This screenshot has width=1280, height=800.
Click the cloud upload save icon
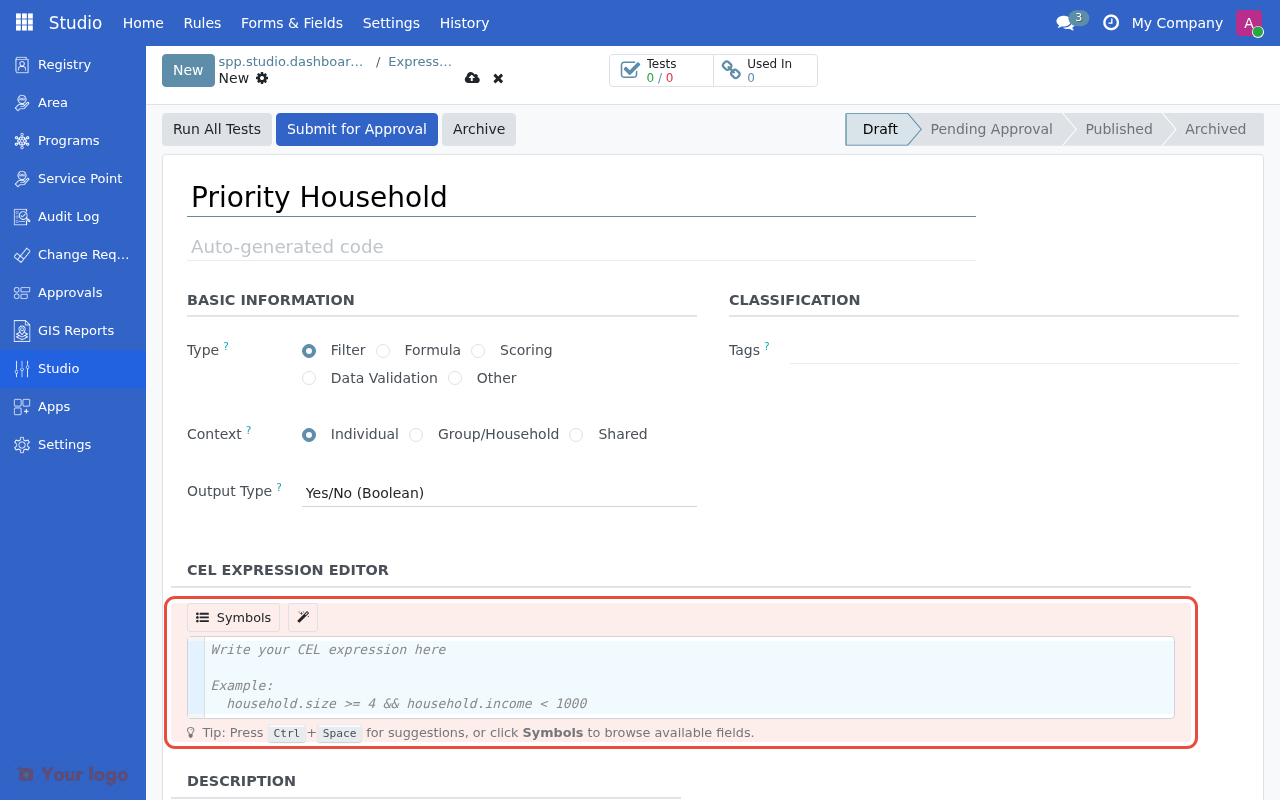point(472,78)
